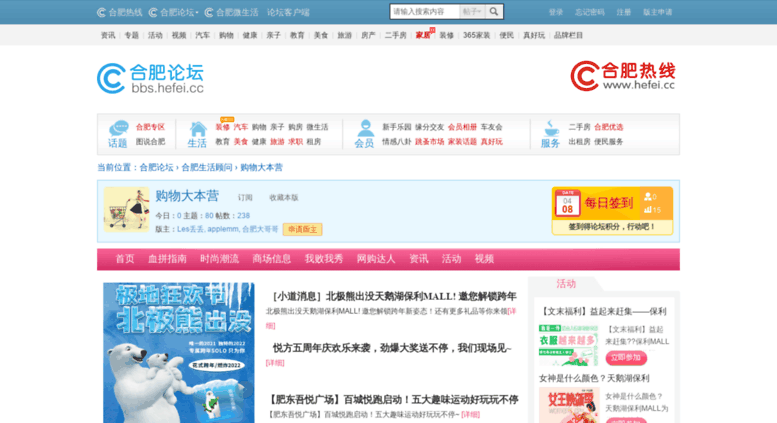This screenshot has height=423, width=777.
Task: Open moderator applemm profile link
Action: [222, 229]
